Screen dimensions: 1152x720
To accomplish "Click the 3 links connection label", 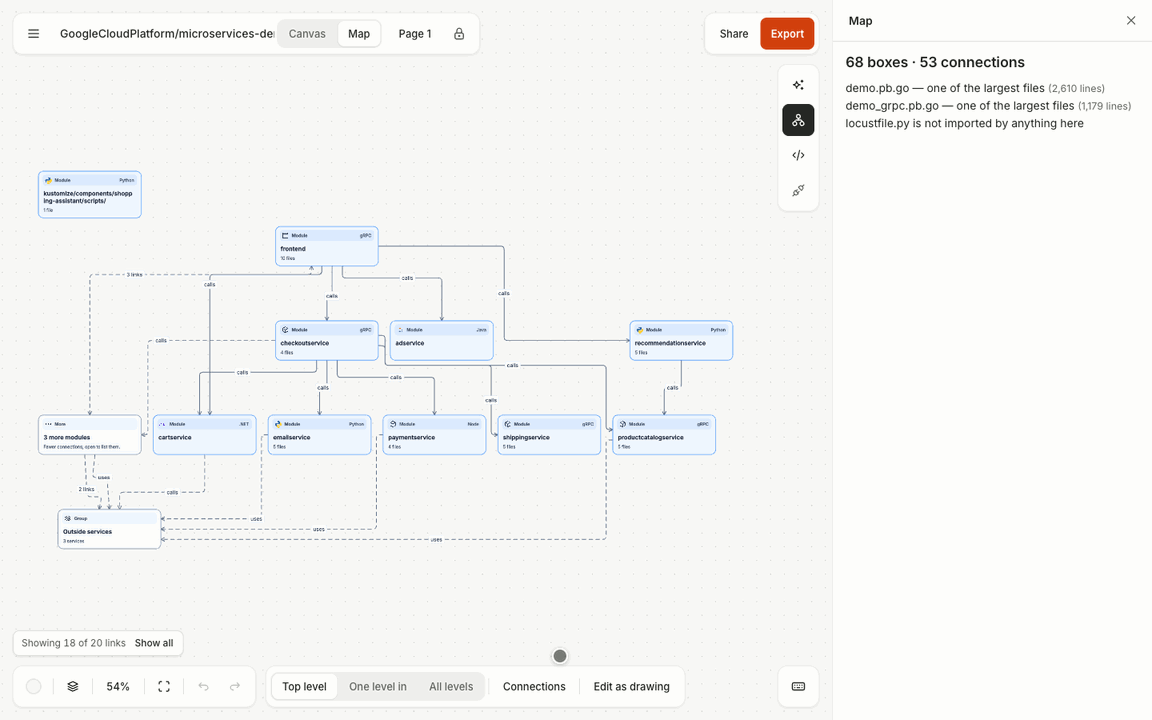I will (x=134, y=275).
